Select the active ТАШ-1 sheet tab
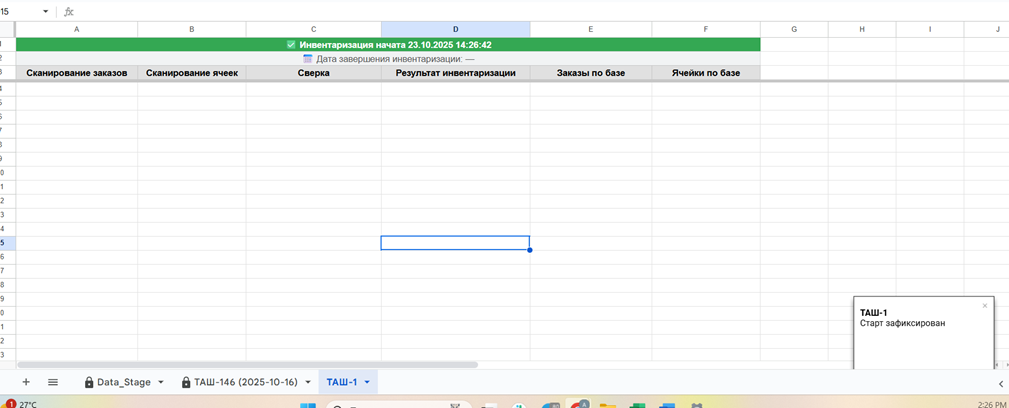Image resolution: width=1009 pixels, height=408 pixels. coord(348,382)
